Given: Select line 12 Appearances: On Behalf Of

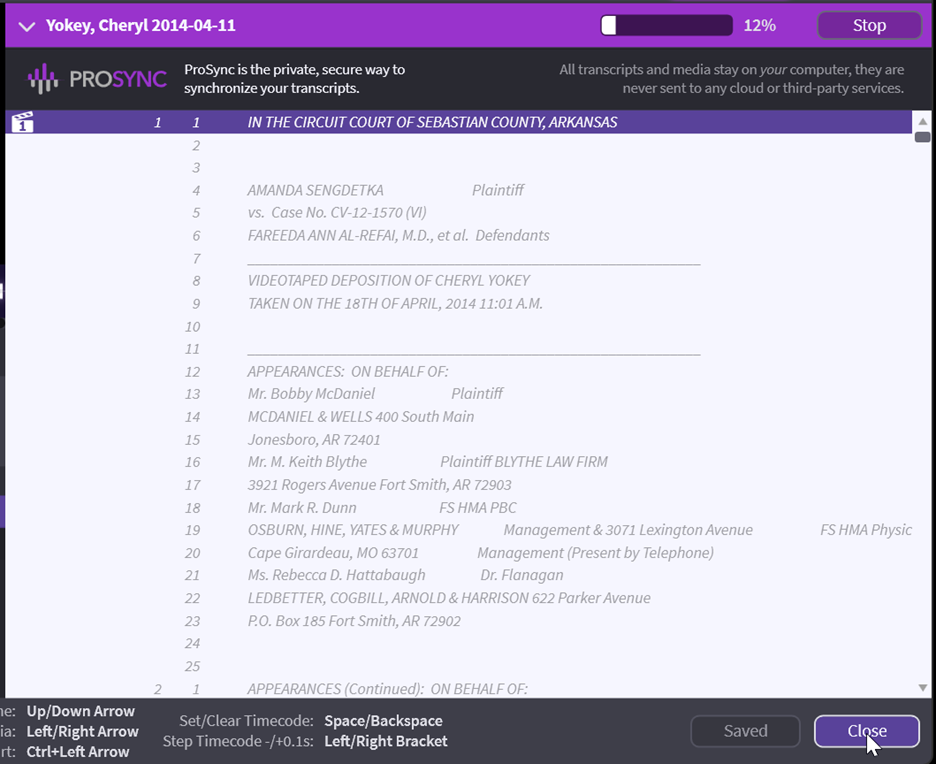Looking at the screenshot, I should (348, 372).
